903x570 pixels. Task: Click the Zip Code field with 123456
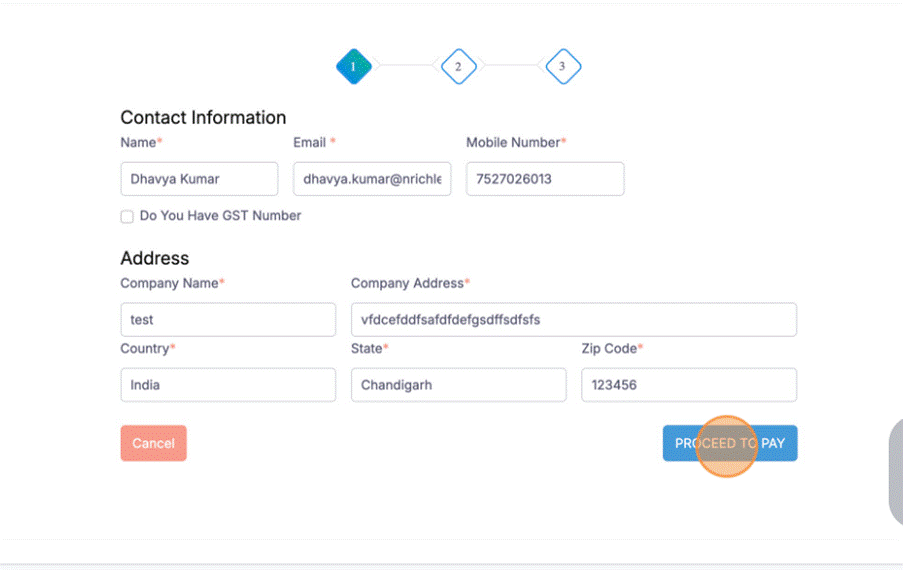(x=689, y=385)
